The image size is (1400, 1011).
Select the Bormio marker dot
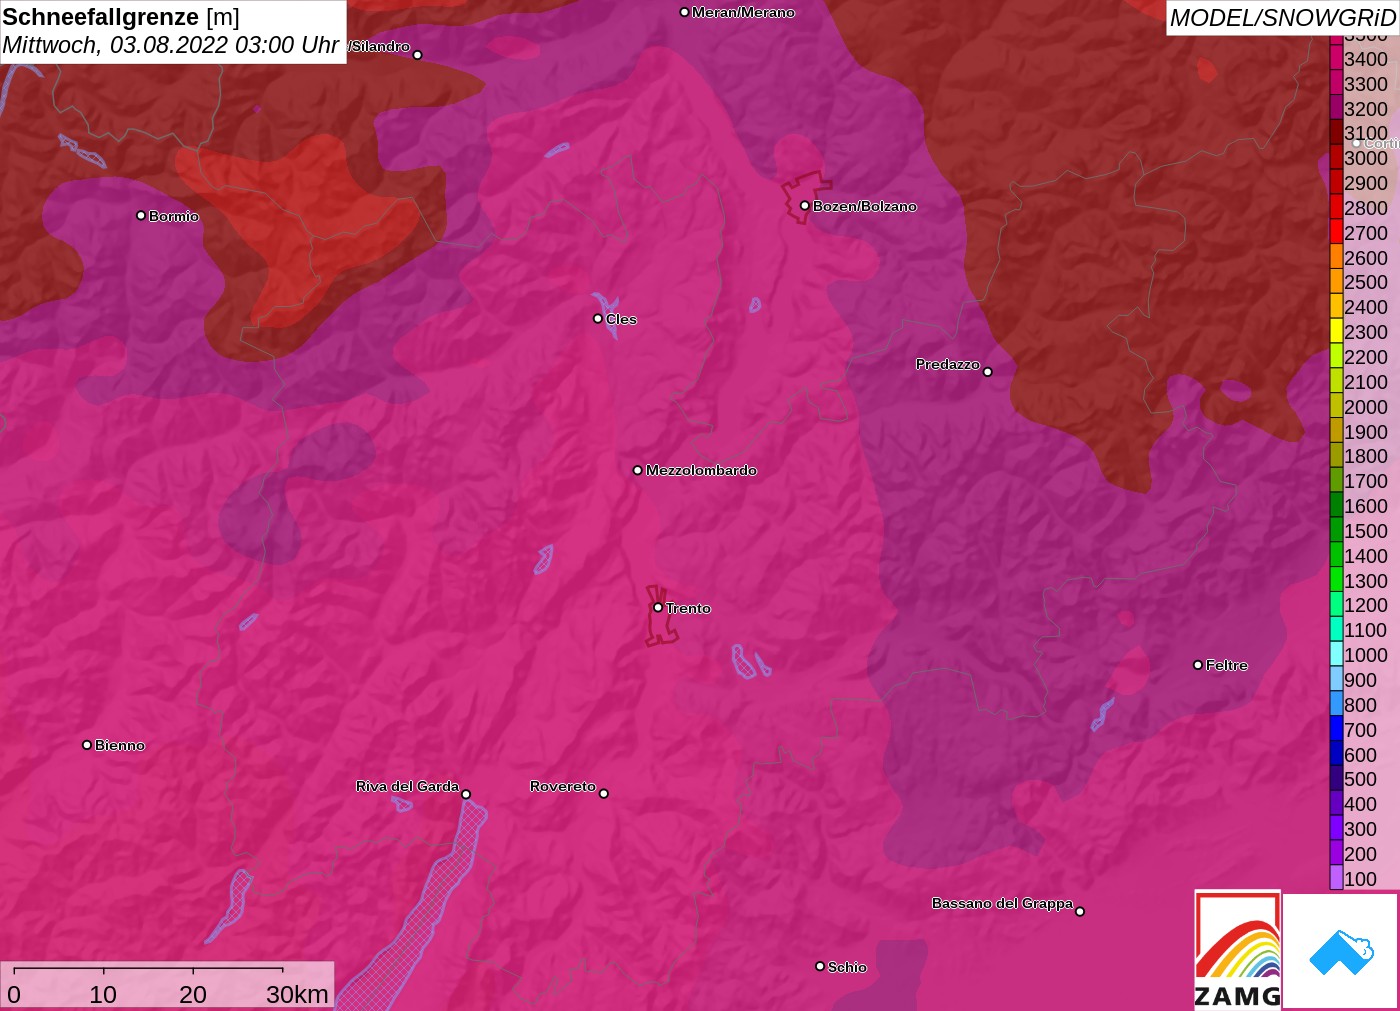(141, 215)
